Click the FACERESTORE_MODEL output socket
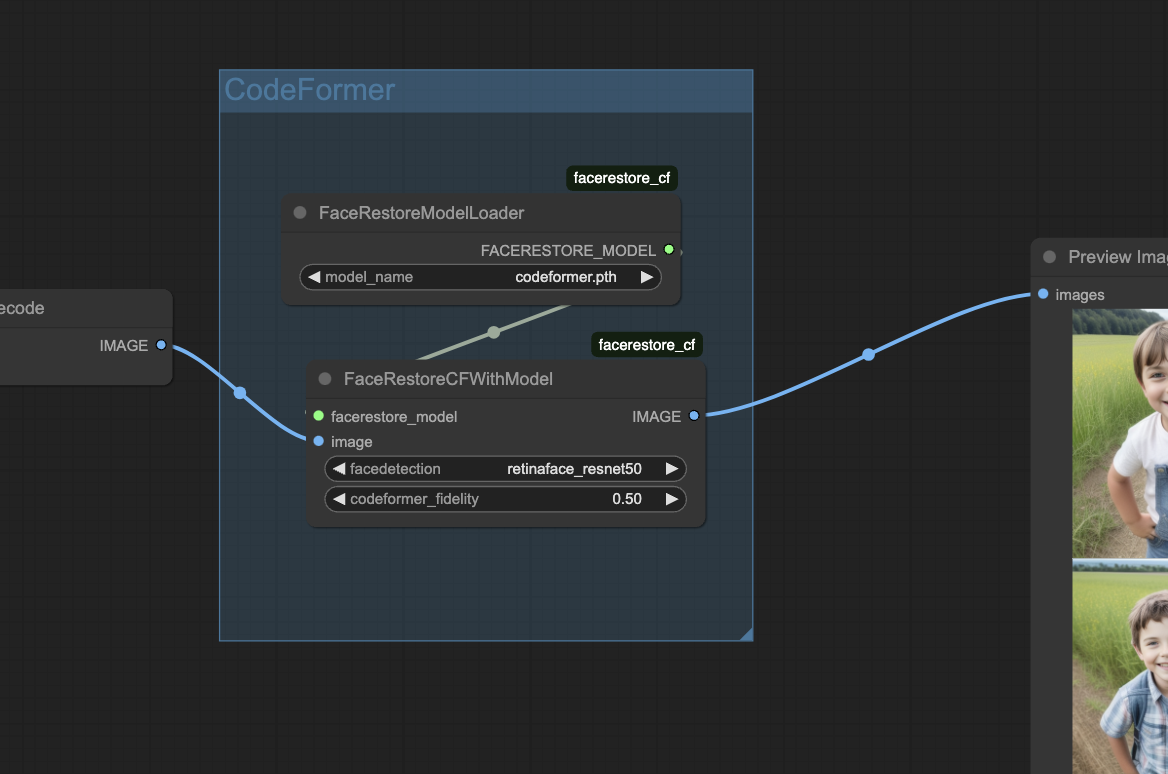Screen dimensions: 1168x774 (669, 250)
